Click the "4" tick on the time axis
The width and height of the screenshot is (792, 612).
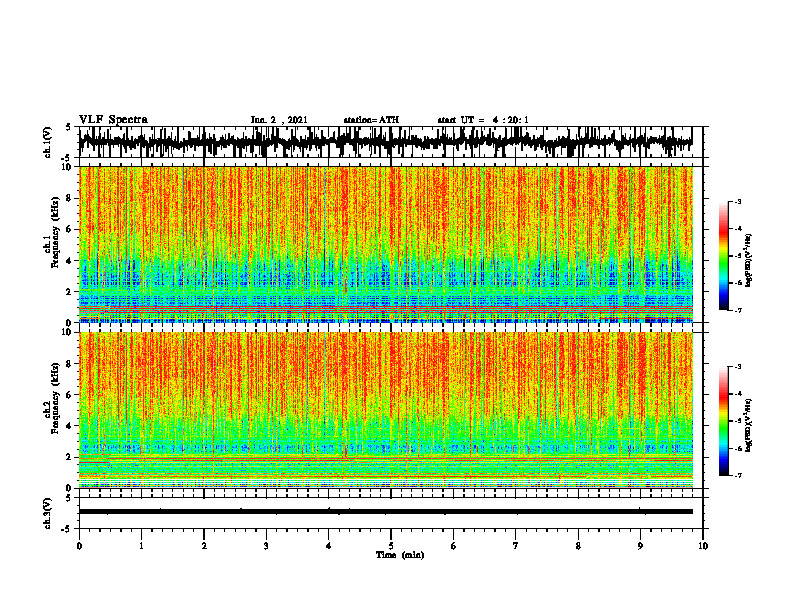329,546
